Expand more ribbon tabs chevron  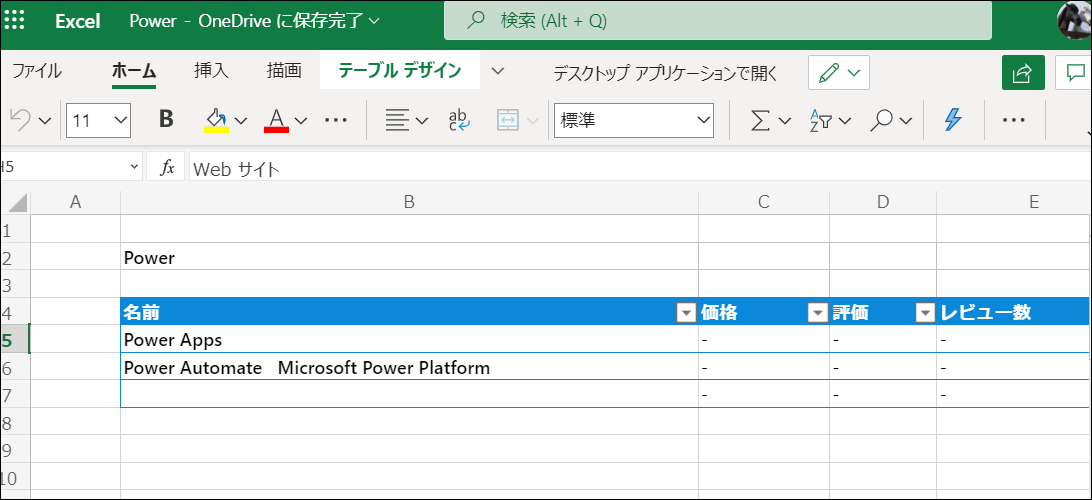498,71
